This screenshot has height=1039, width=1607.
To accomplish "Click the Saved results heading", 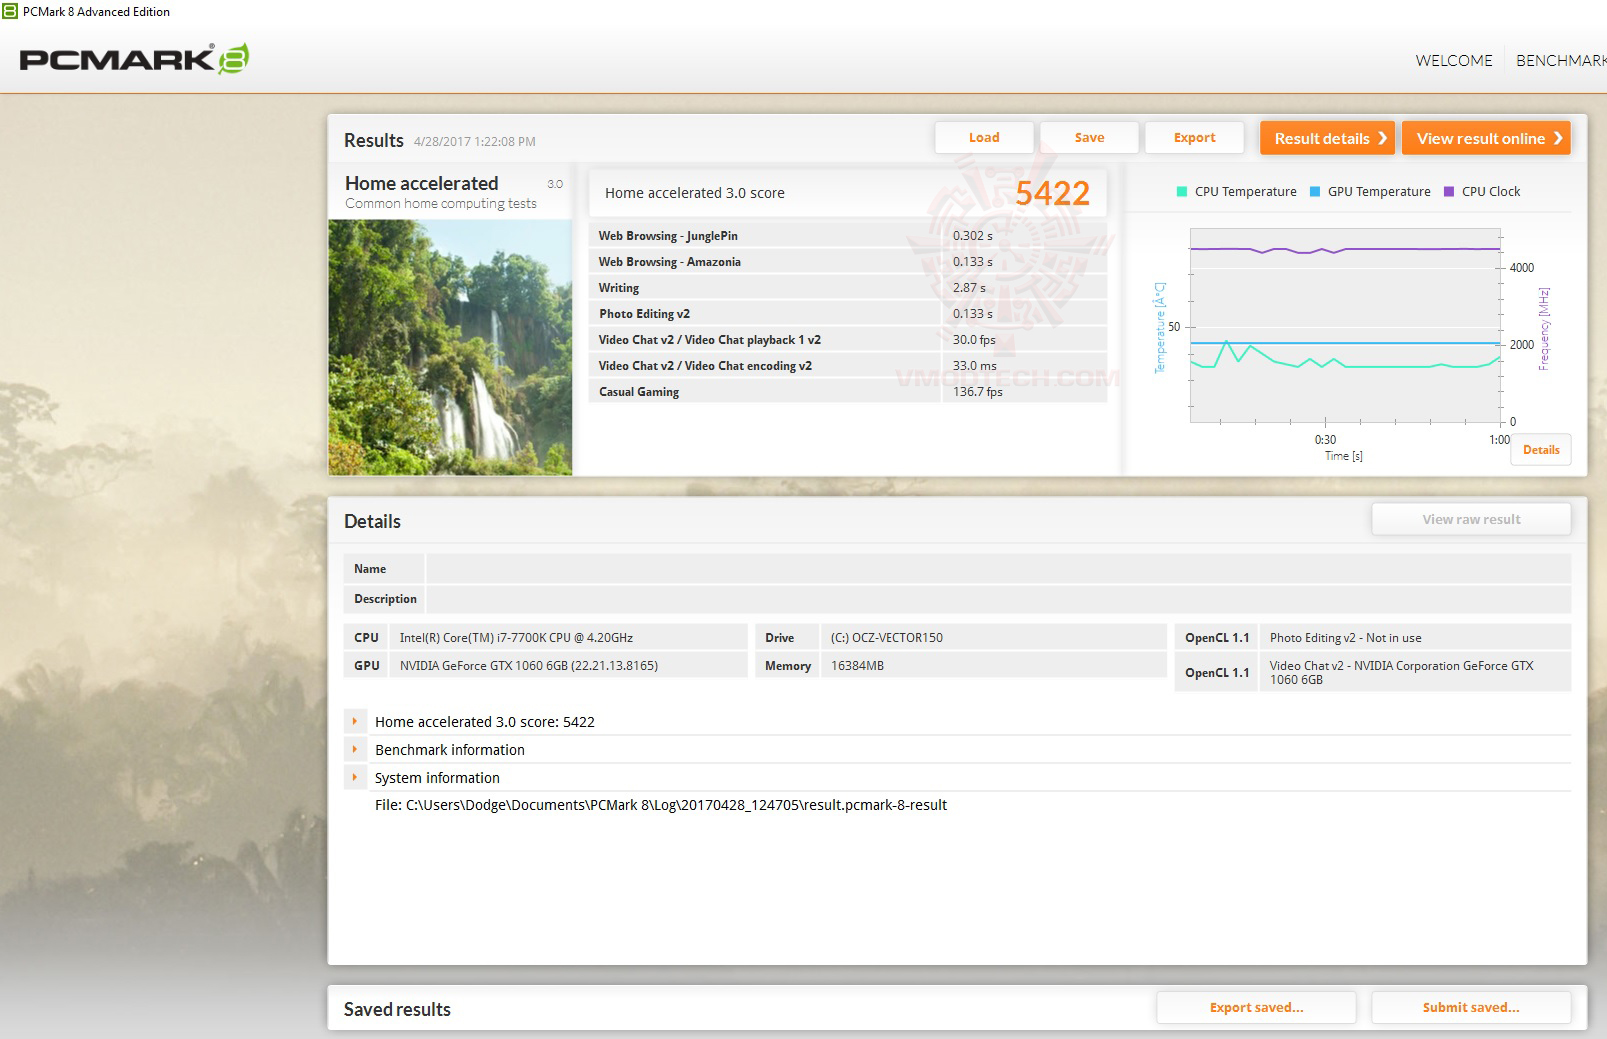I will 397,1009.
